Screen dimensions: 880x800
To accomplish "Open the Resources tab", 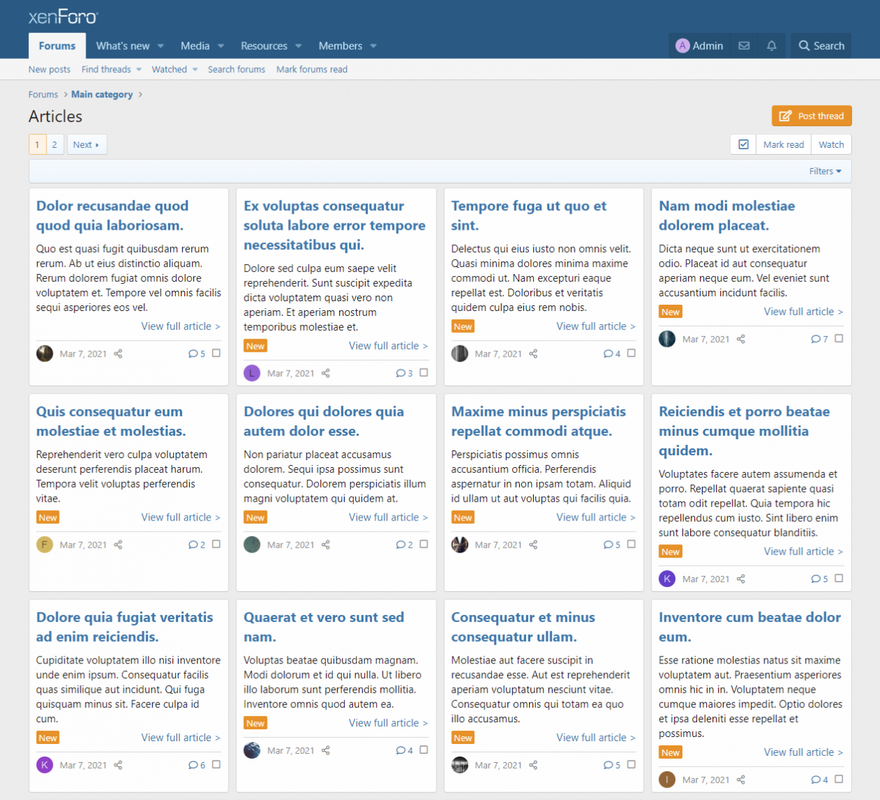I will point(264,46).
